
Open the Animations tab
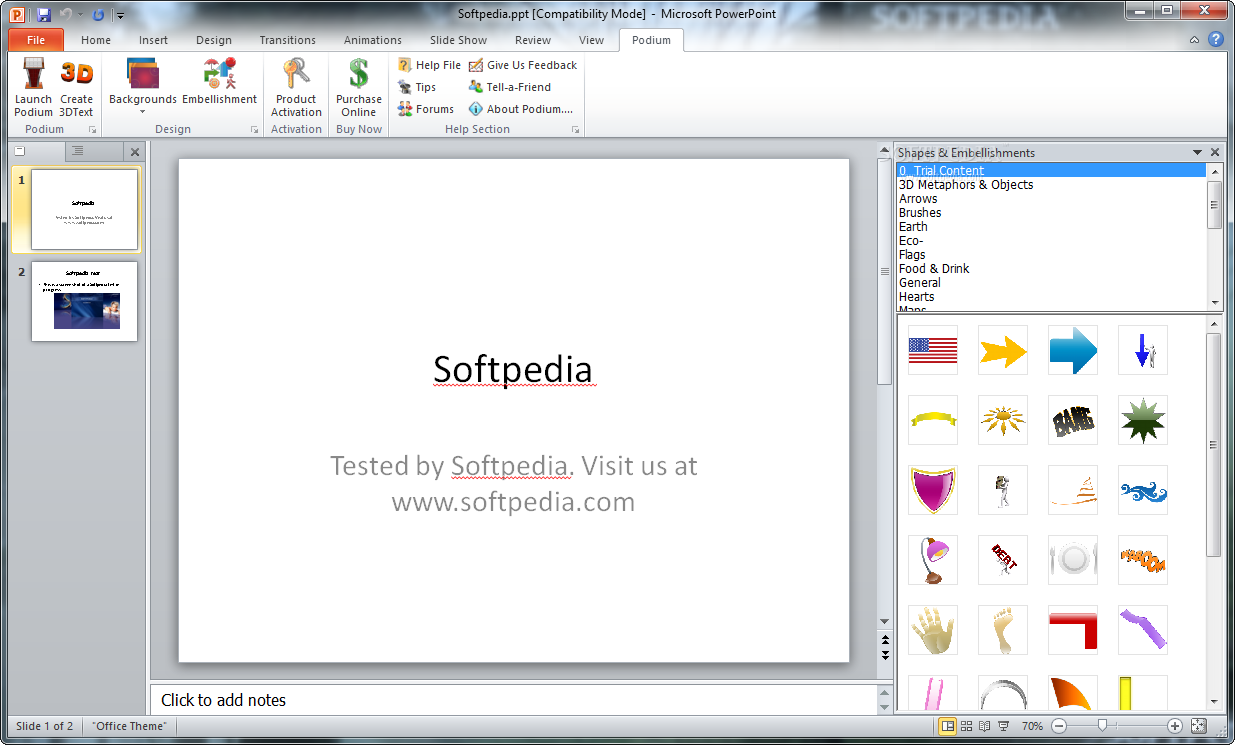(x=373, y=40)
